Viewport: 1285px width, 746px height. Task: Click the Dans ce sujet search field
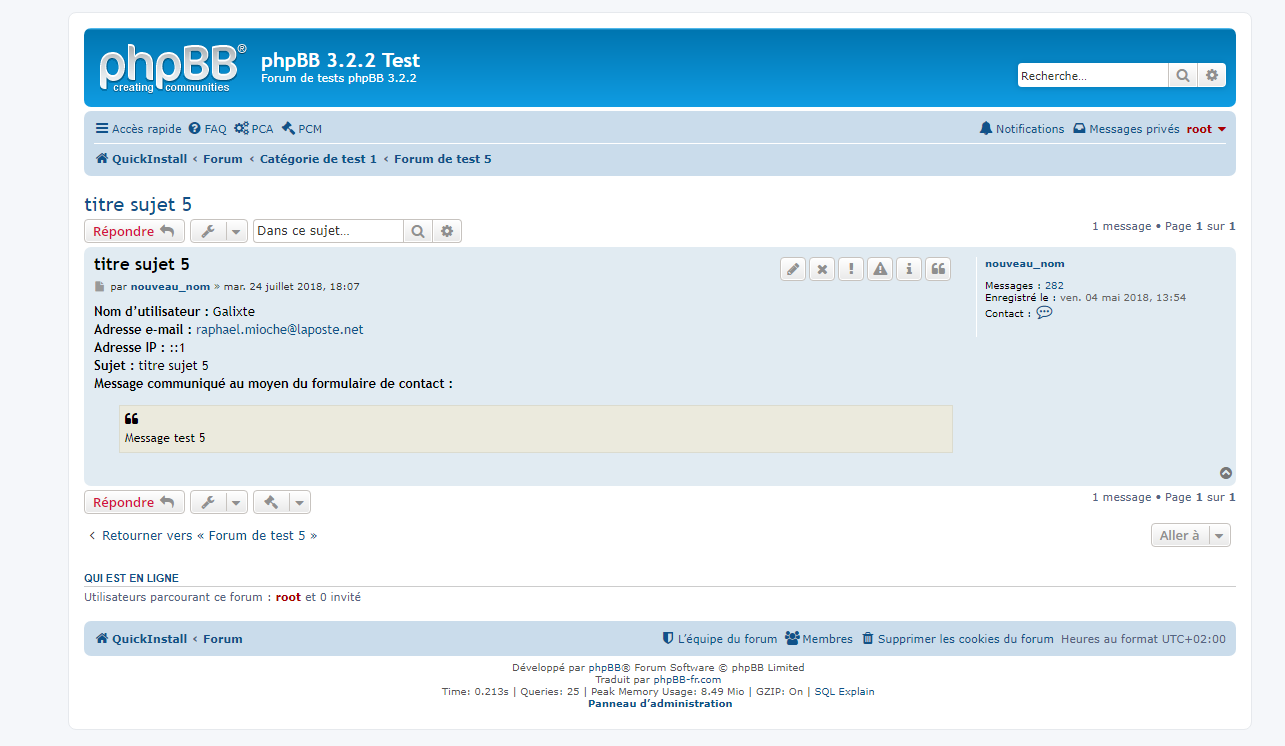click(x=328, y=232)
